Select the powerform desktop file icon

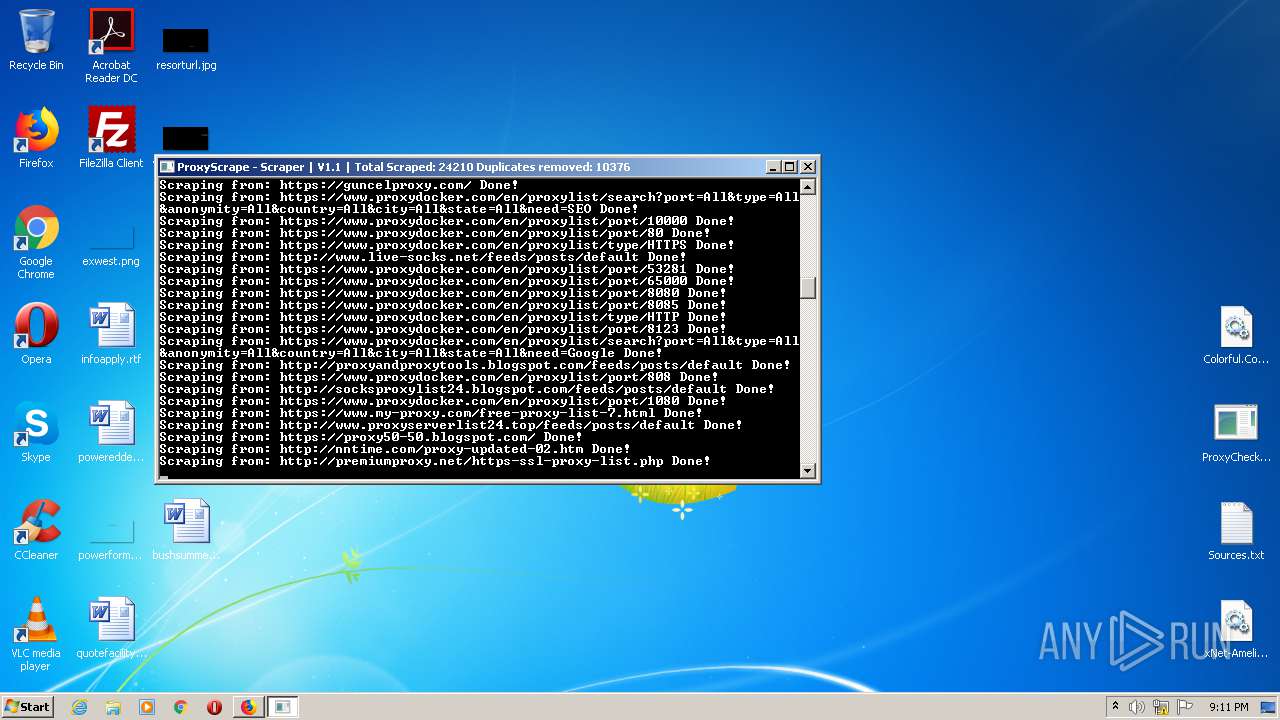click(111, 540)
